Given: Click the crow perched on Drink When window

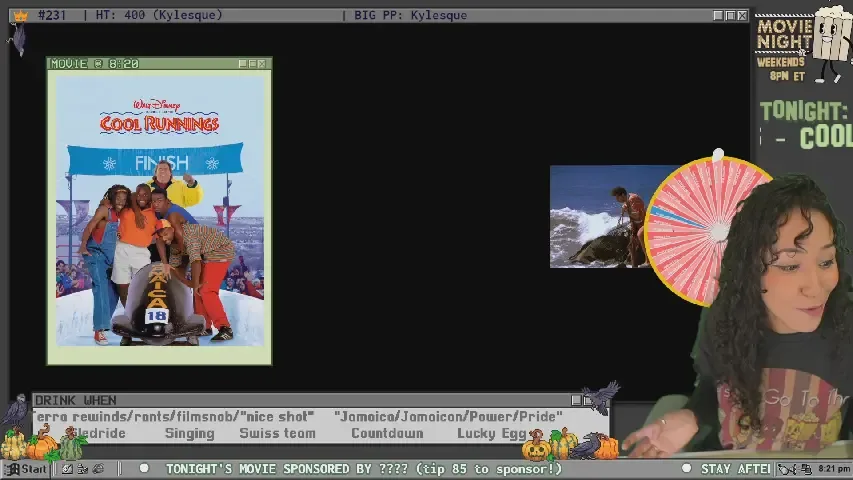Looking at the screenshot, I should (601, 397).
